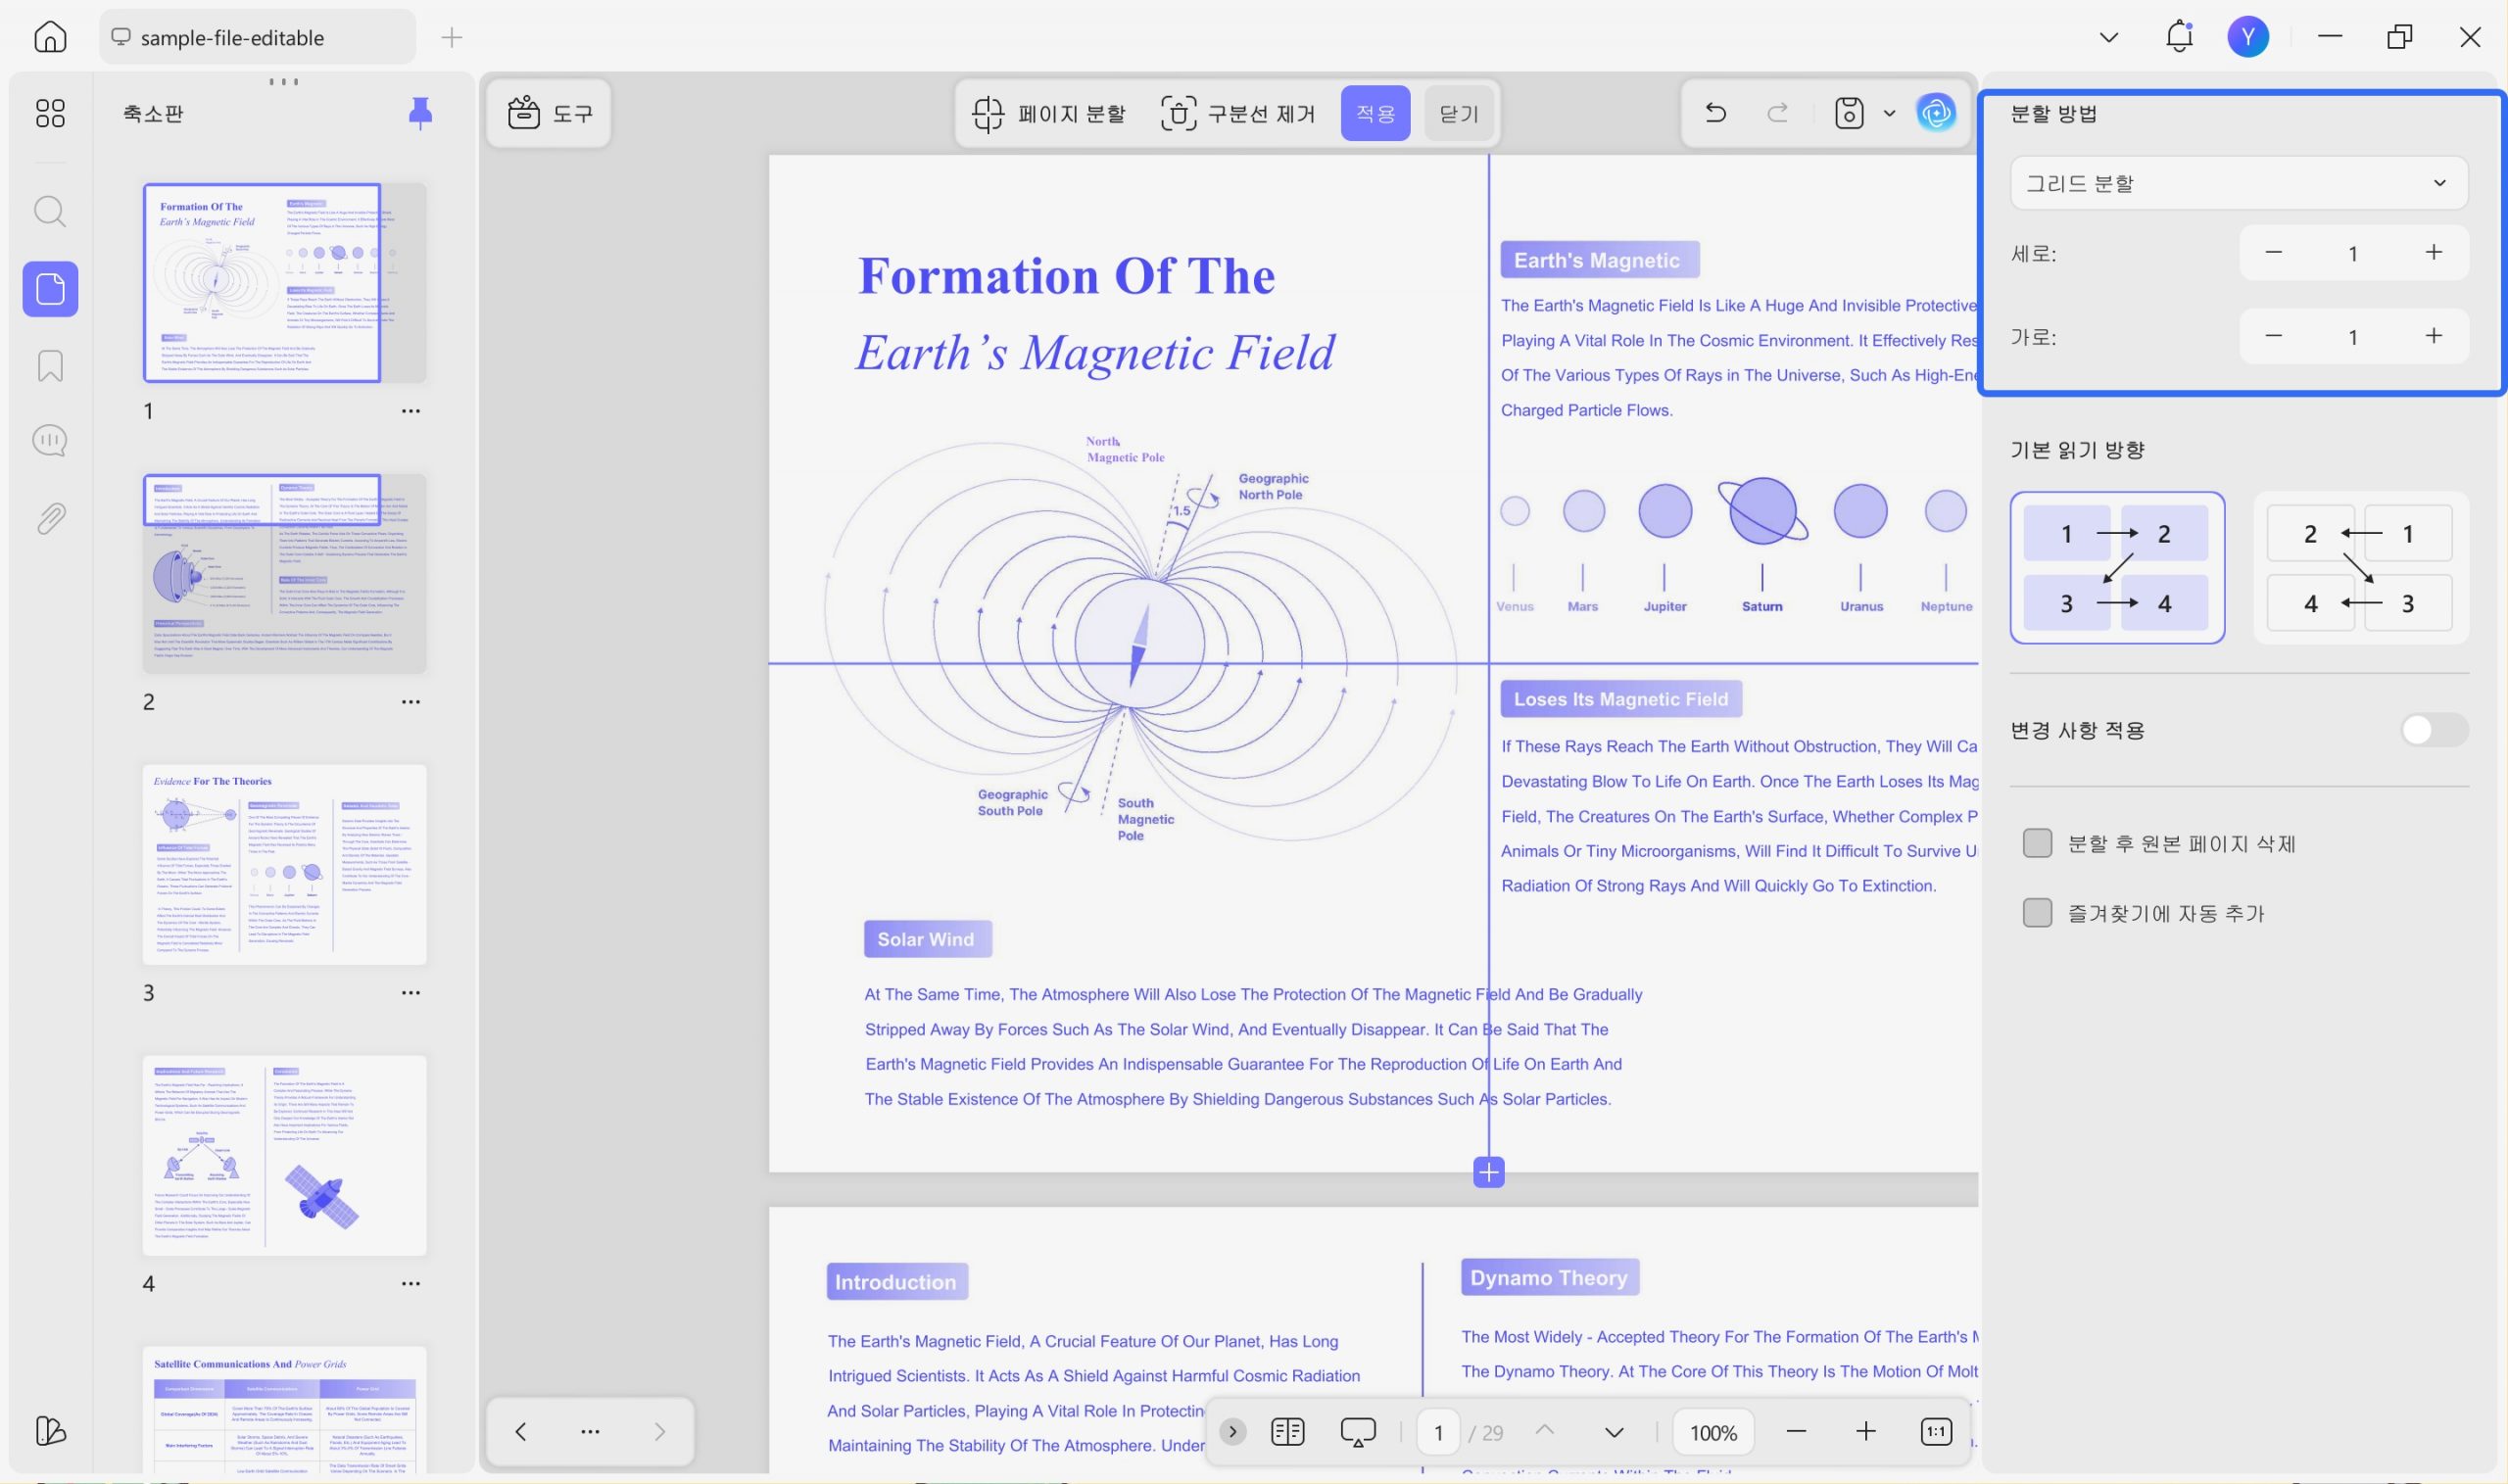Open more options for page 4

click(x=410, y=1283)
